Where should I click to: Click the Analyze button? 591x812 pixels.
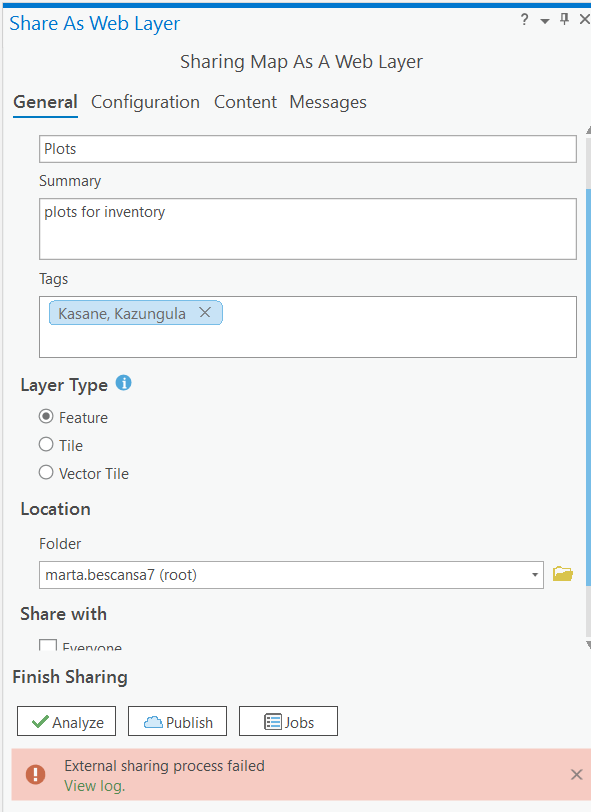(x=66, y=721)
